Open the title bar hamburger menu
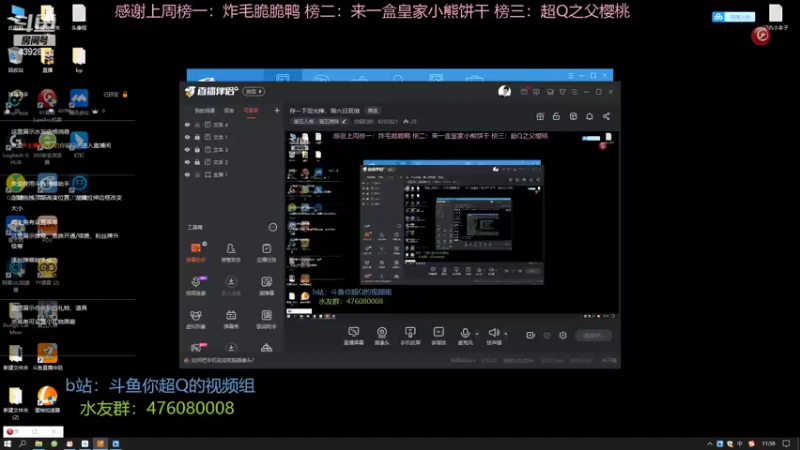Viewport: 800px width, 450px height. [x=574, y=92]
